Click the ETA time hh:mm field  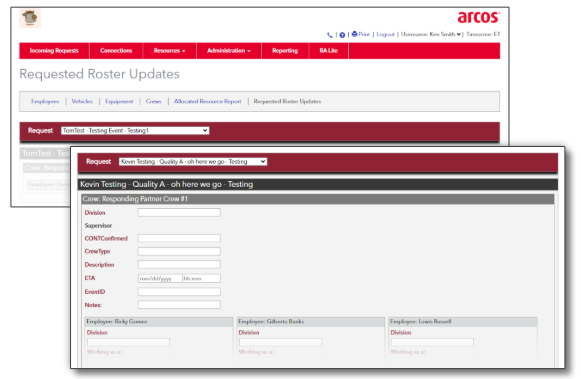[202, 278]
